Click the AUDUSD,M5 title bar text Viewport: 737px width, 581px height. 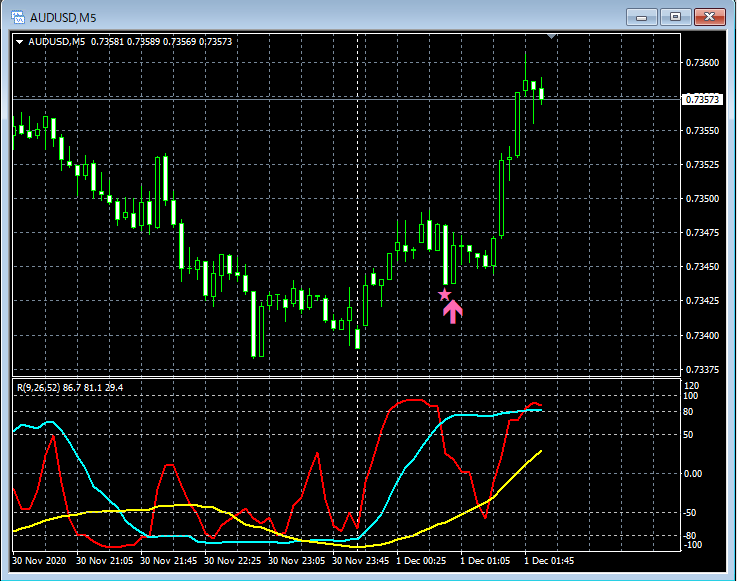(62, 16)
